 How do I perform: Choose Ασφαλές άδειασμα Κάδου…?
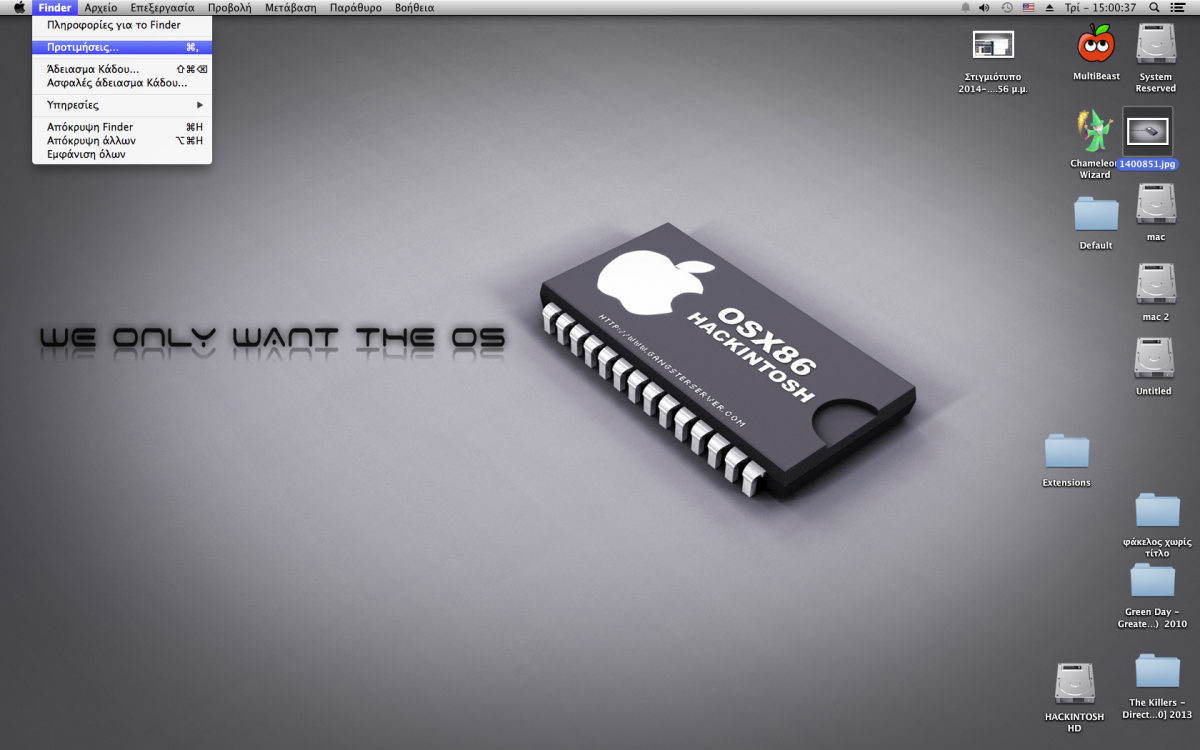[x=122, y=83]
